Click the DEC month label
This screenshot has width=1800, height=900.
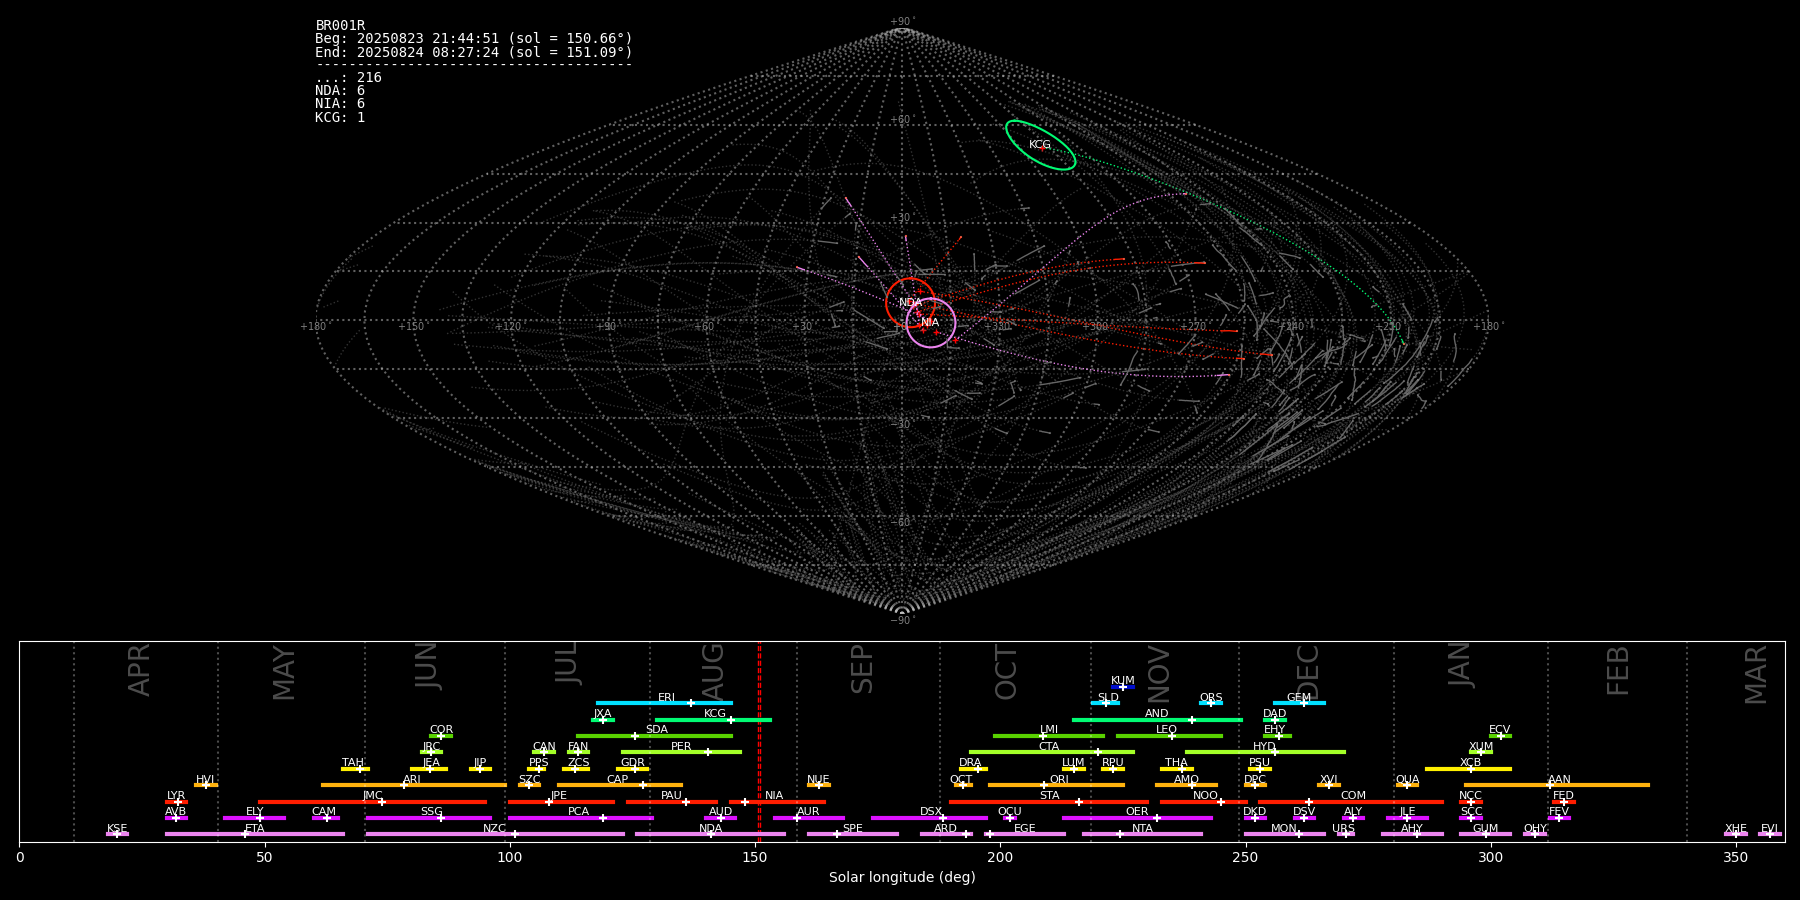coord(1308,672)
